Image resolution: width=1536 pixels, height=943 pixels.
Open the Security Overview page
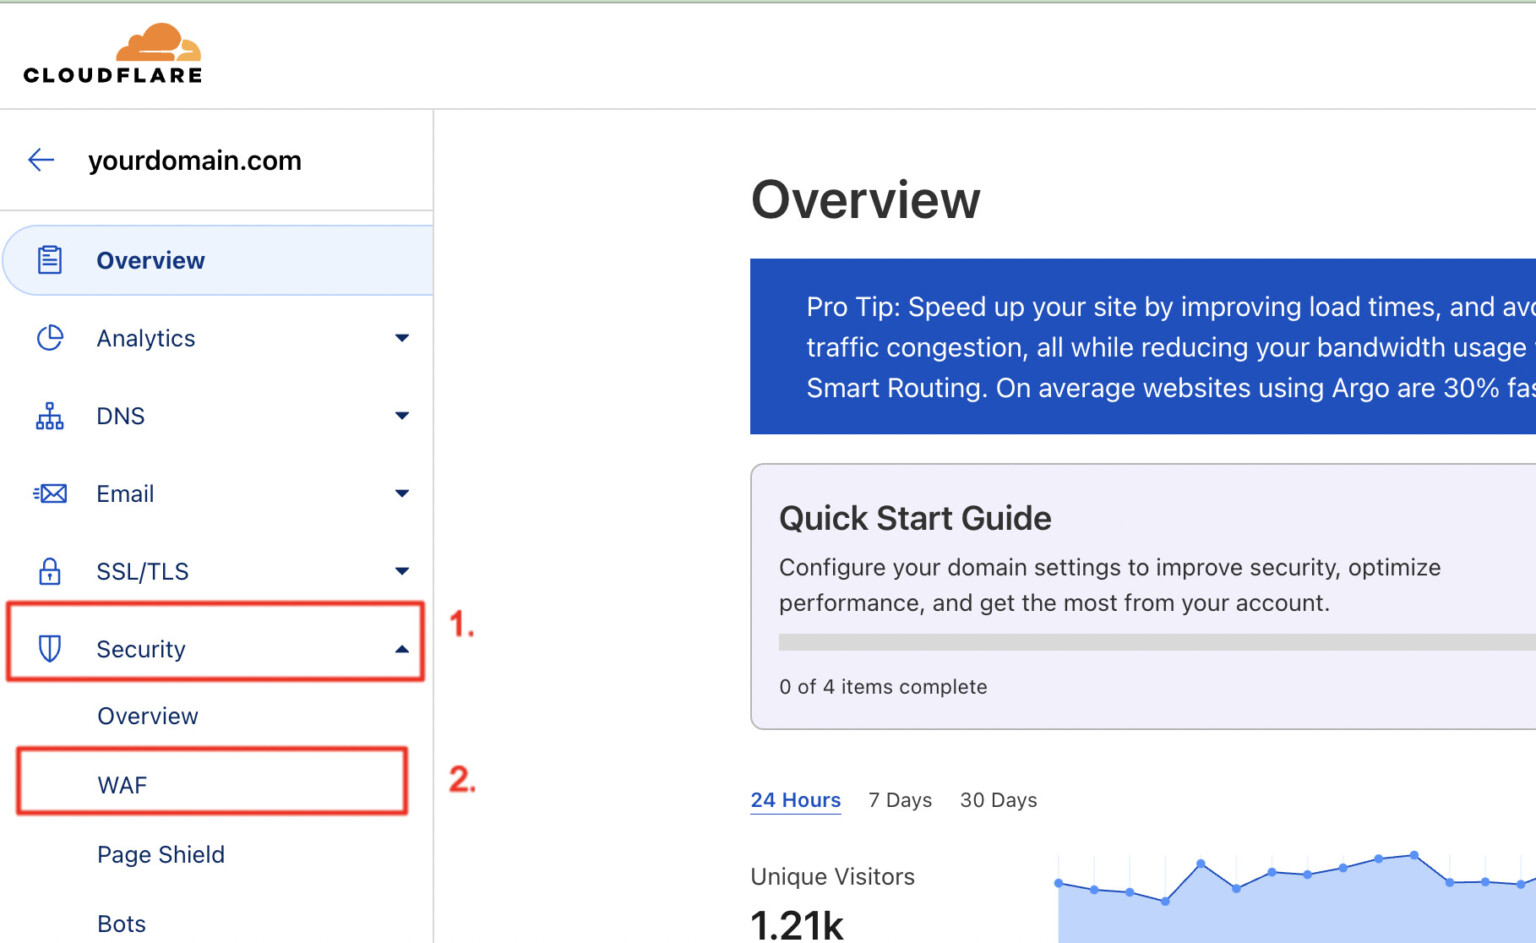click(147, 715)
